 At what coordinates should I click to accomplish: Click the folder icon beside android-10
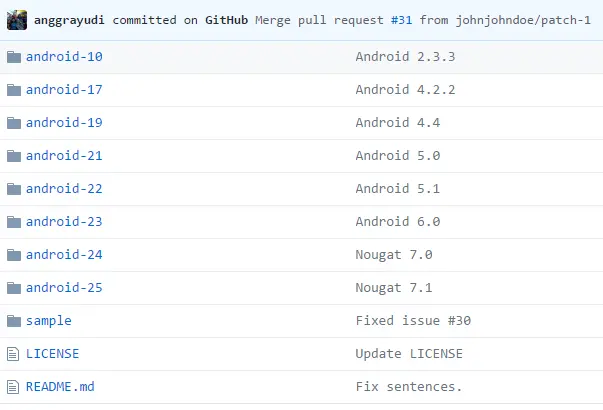pyautogui.click(x=14, y=57)
